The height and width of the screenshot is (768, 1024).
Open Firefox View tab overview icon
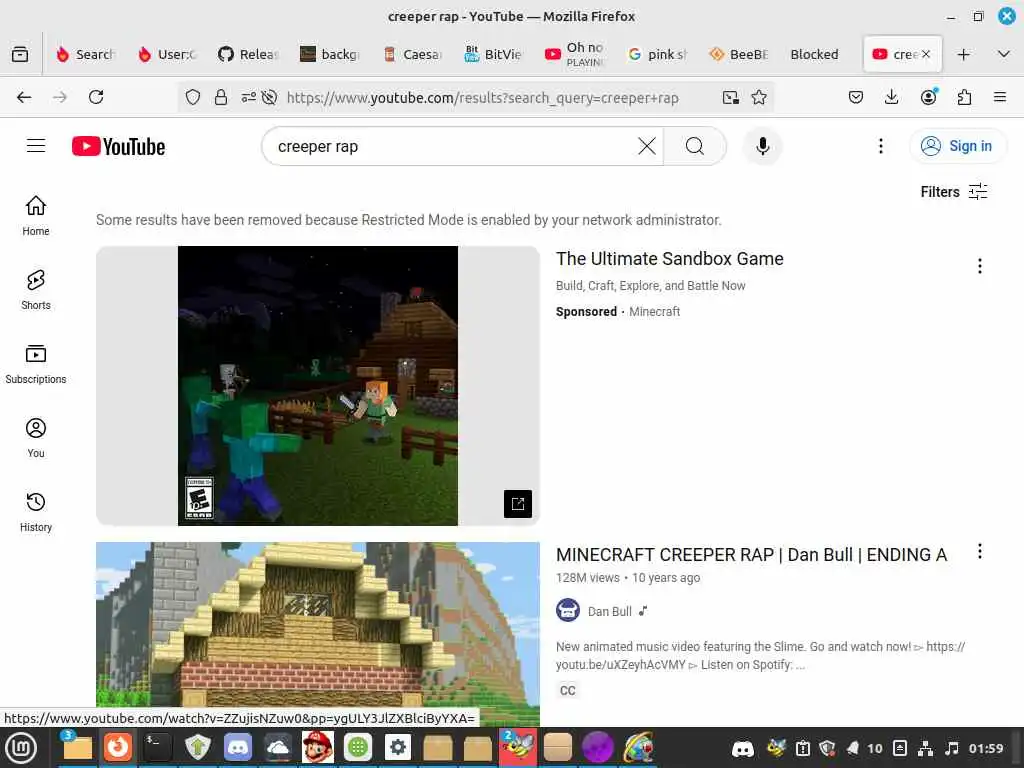coord(20,54)
